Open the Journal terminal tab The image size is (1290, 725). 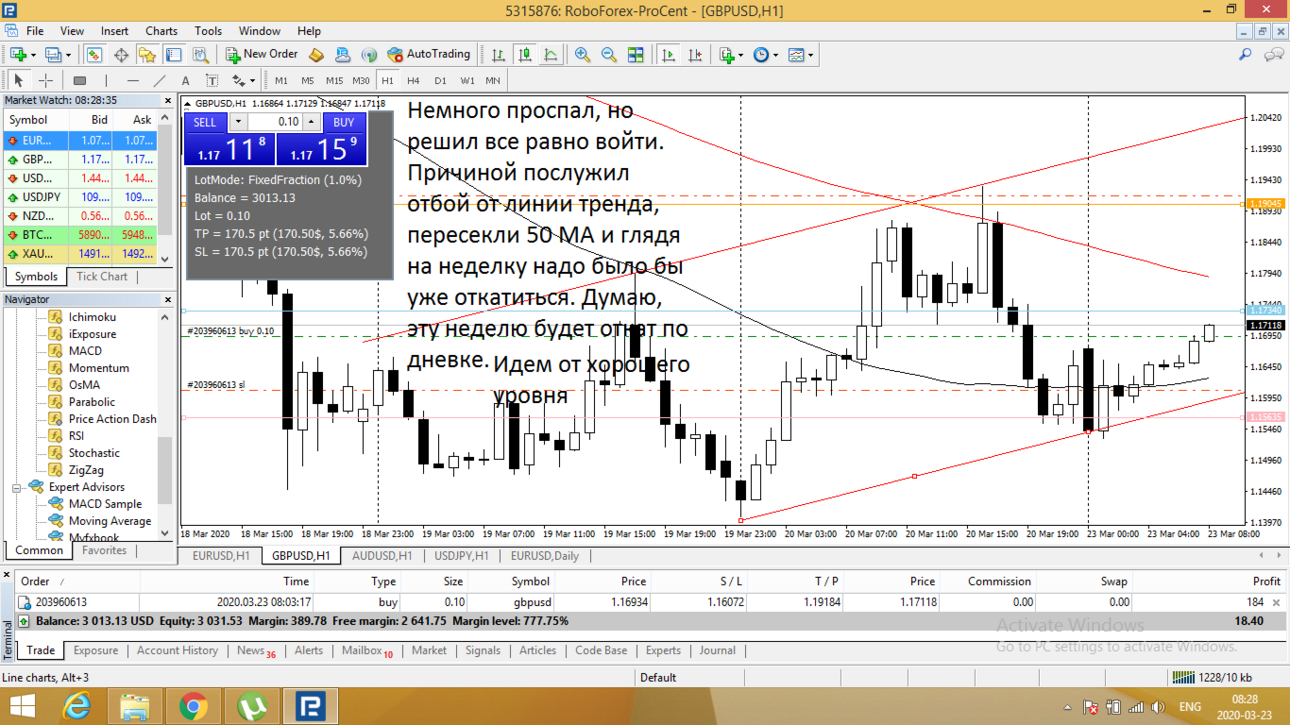pos(717,650)
